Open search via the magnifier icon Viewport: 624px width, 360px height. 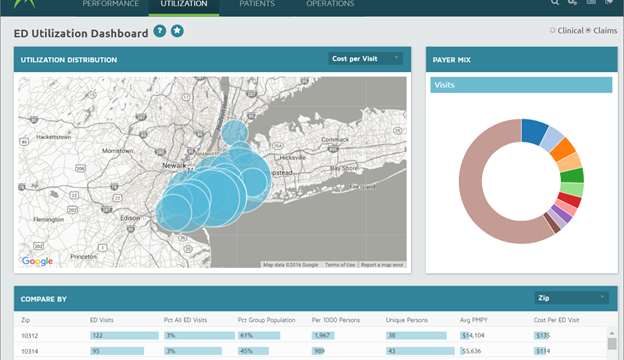[x=555, y=2]
